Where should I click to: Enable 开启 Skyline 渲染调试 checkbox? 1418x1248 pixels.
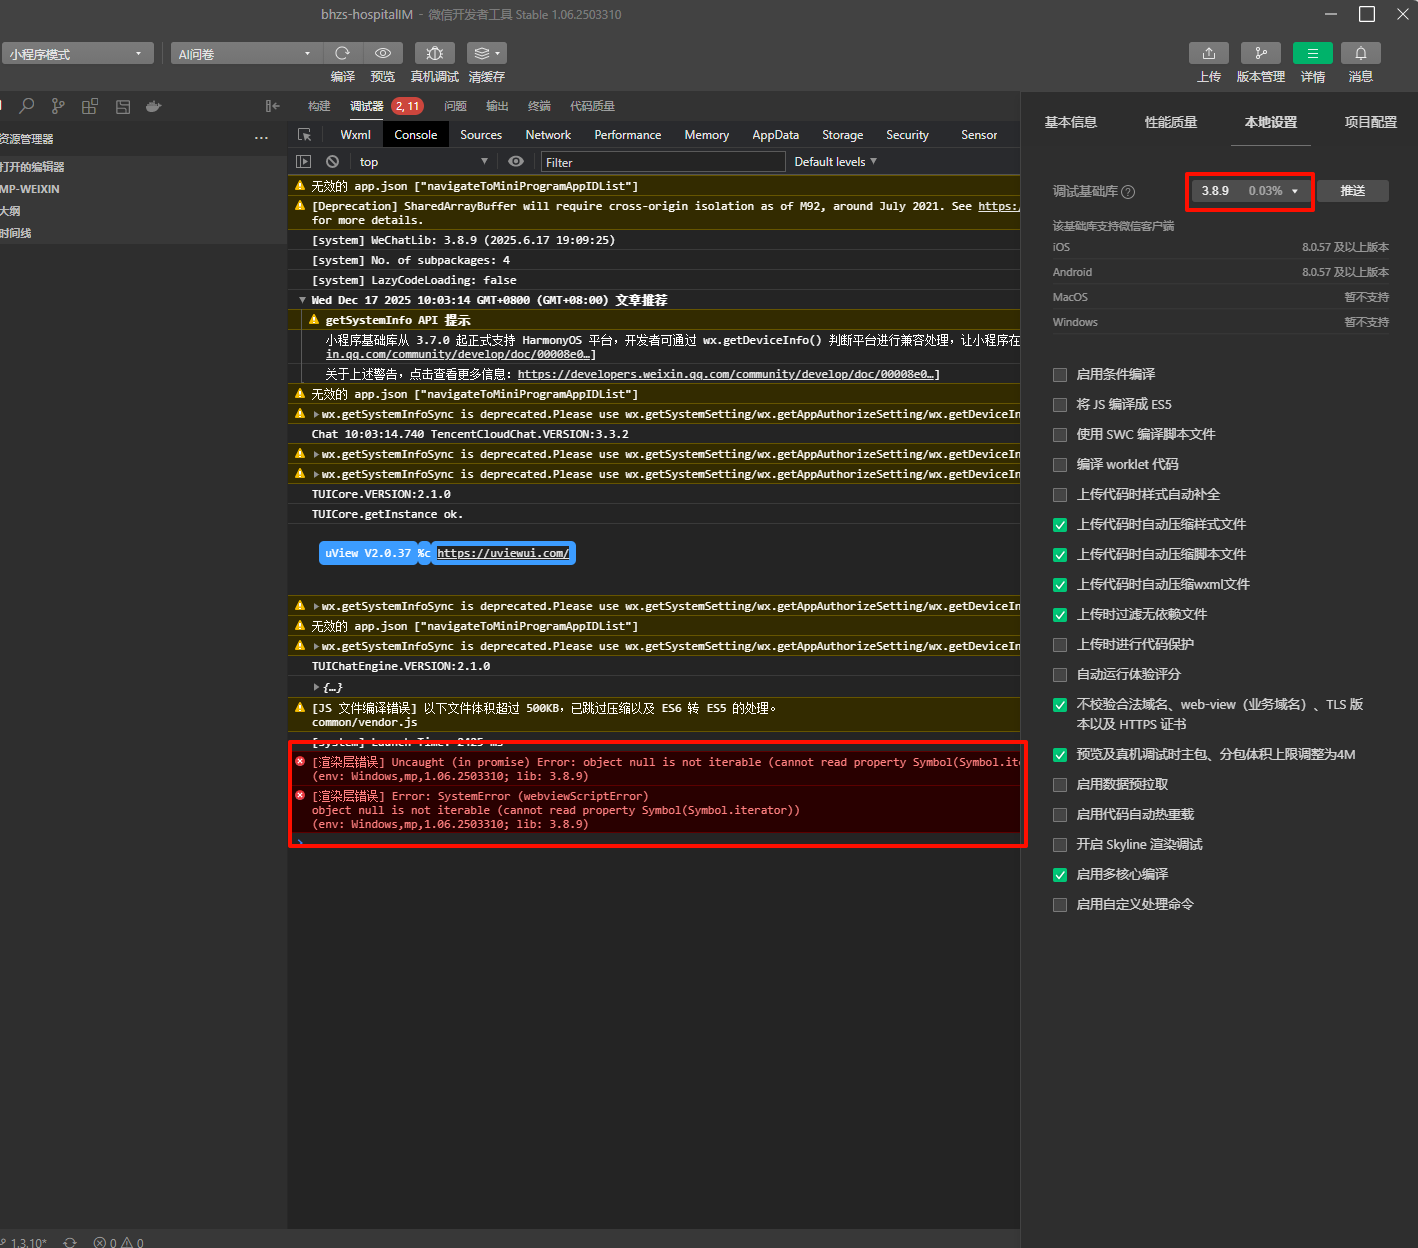(1060, 845)
